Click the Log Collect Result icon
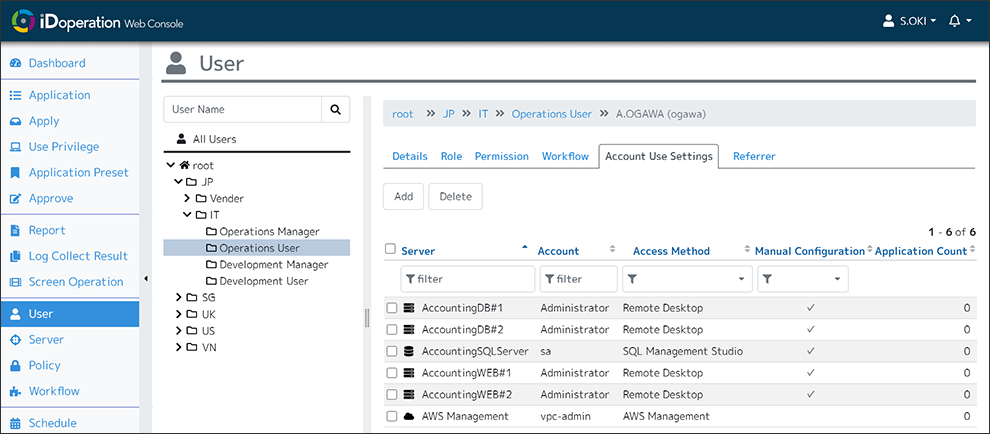Screen dimensions: 990x434 (16, 256)
